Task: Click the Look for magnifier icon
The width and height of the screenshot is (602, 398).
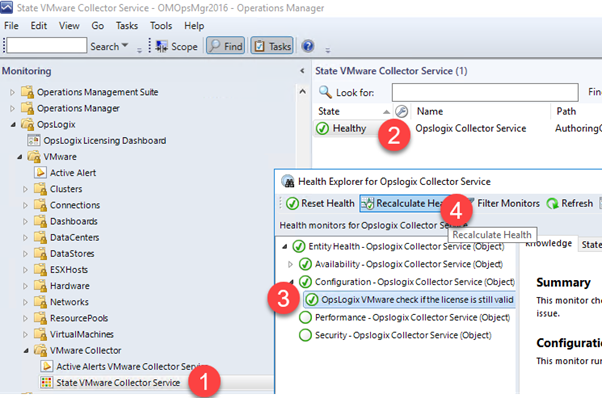Action: click(325, 92)
